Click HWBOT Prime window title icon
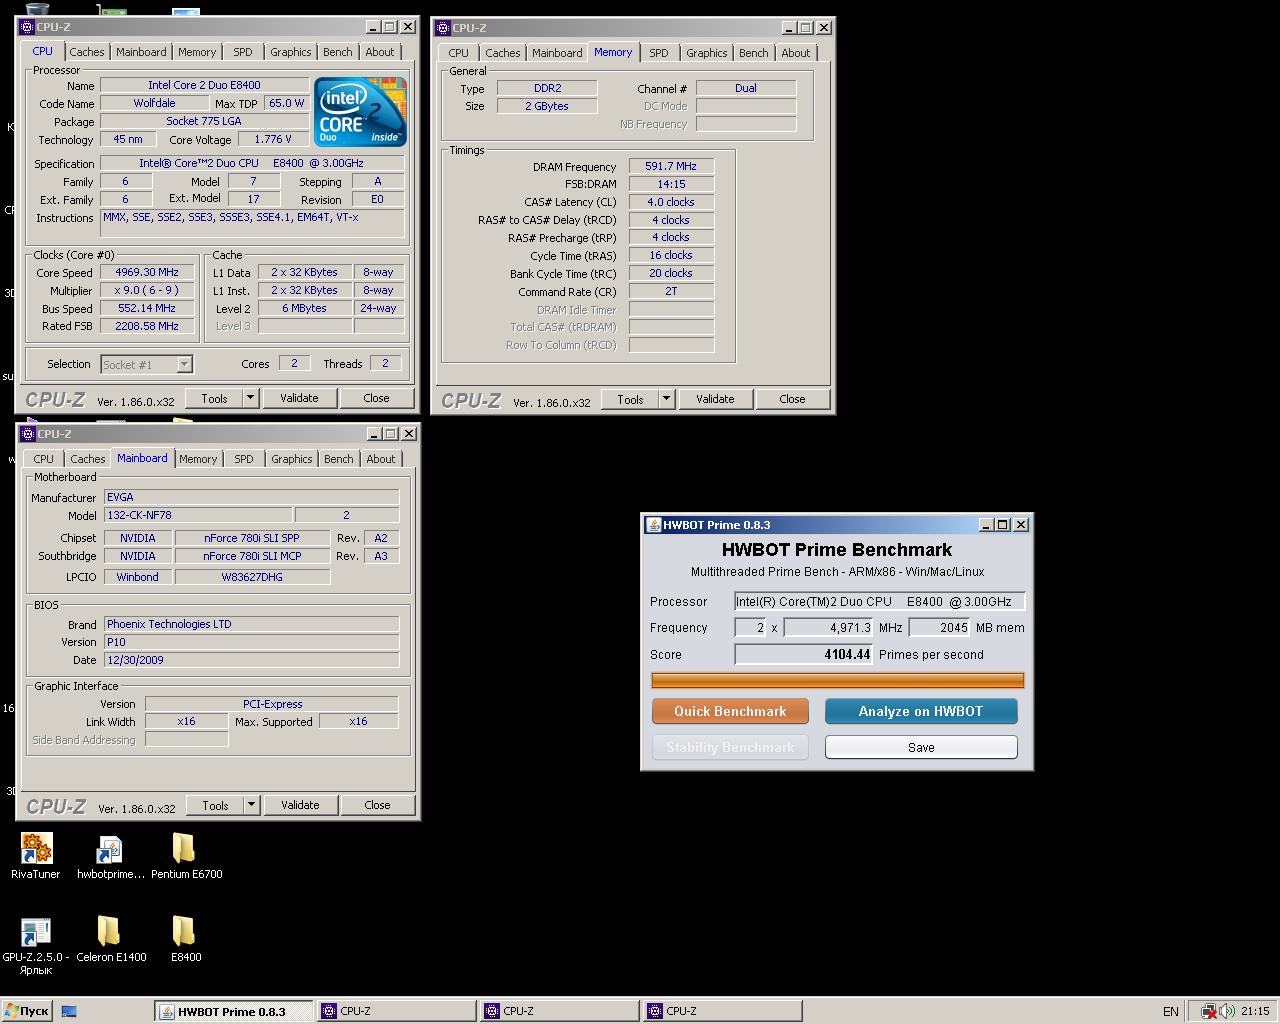The image size is (1280, 1024). tap(654, 524)
